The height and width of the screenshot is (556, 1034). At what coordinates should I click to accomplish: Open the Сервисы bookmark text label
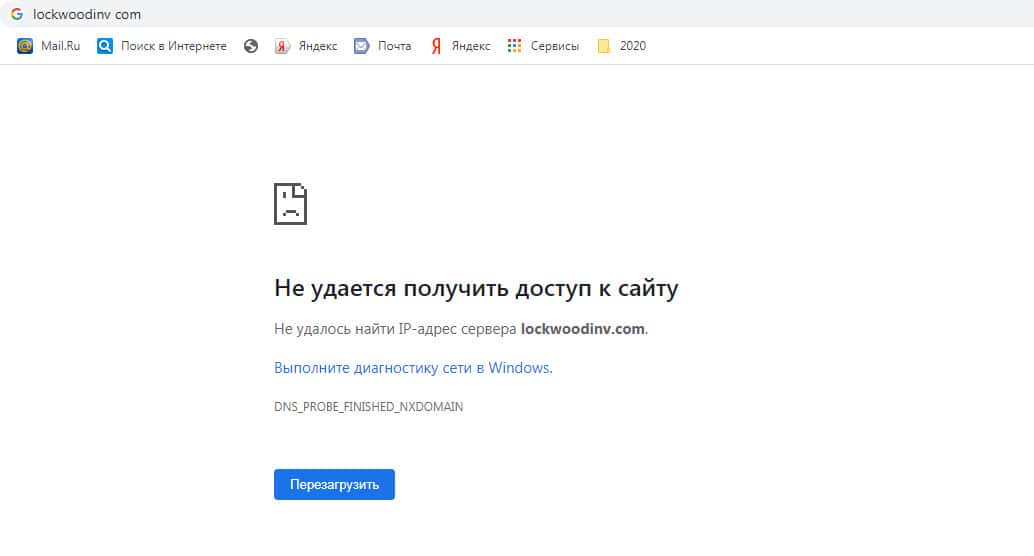point(554,46)
